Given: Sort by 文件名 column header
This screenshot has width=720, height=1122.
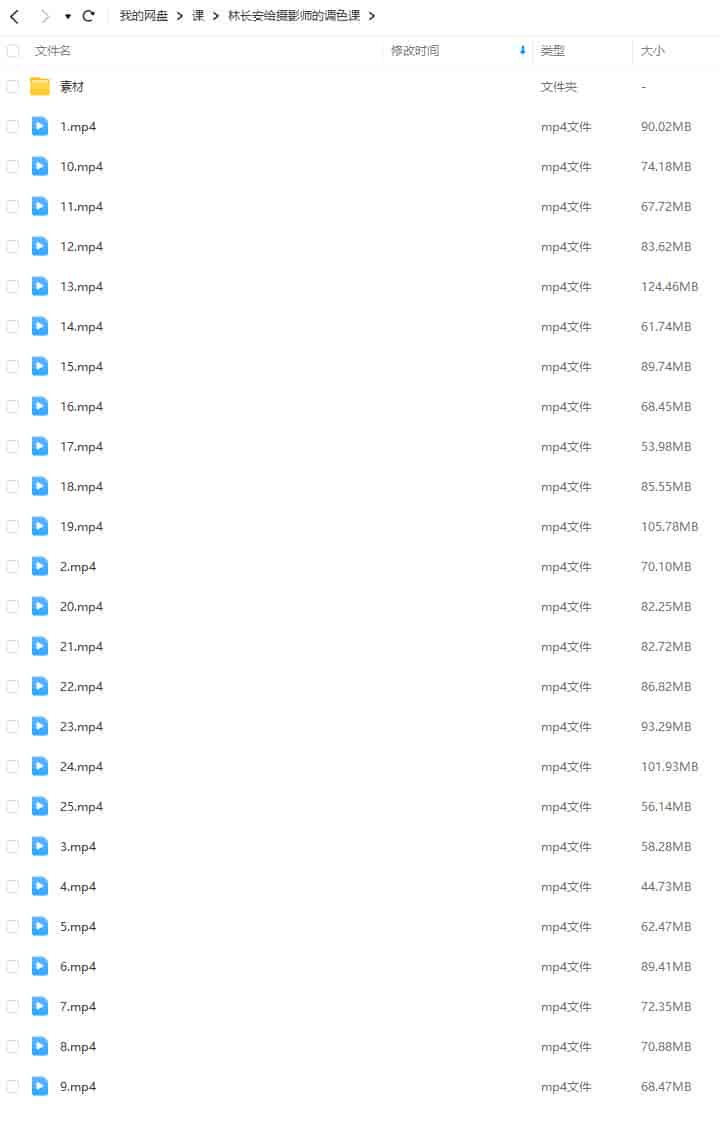Looking at the screenshot, I should point(53,51).
